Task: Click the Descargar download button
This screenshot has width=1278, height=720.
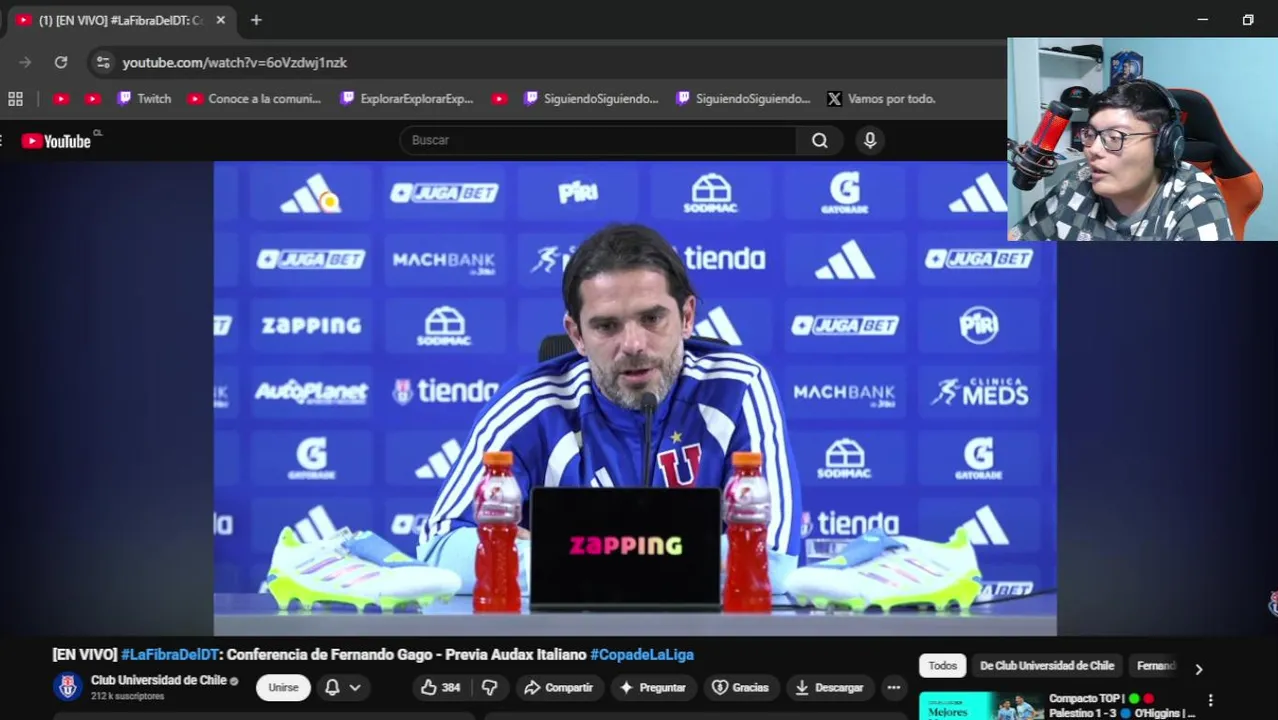Action: click(829, 687)
